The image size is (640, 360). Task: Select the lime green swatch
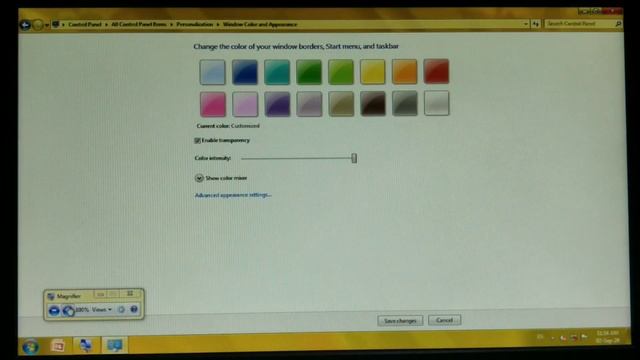click(341, 72)
